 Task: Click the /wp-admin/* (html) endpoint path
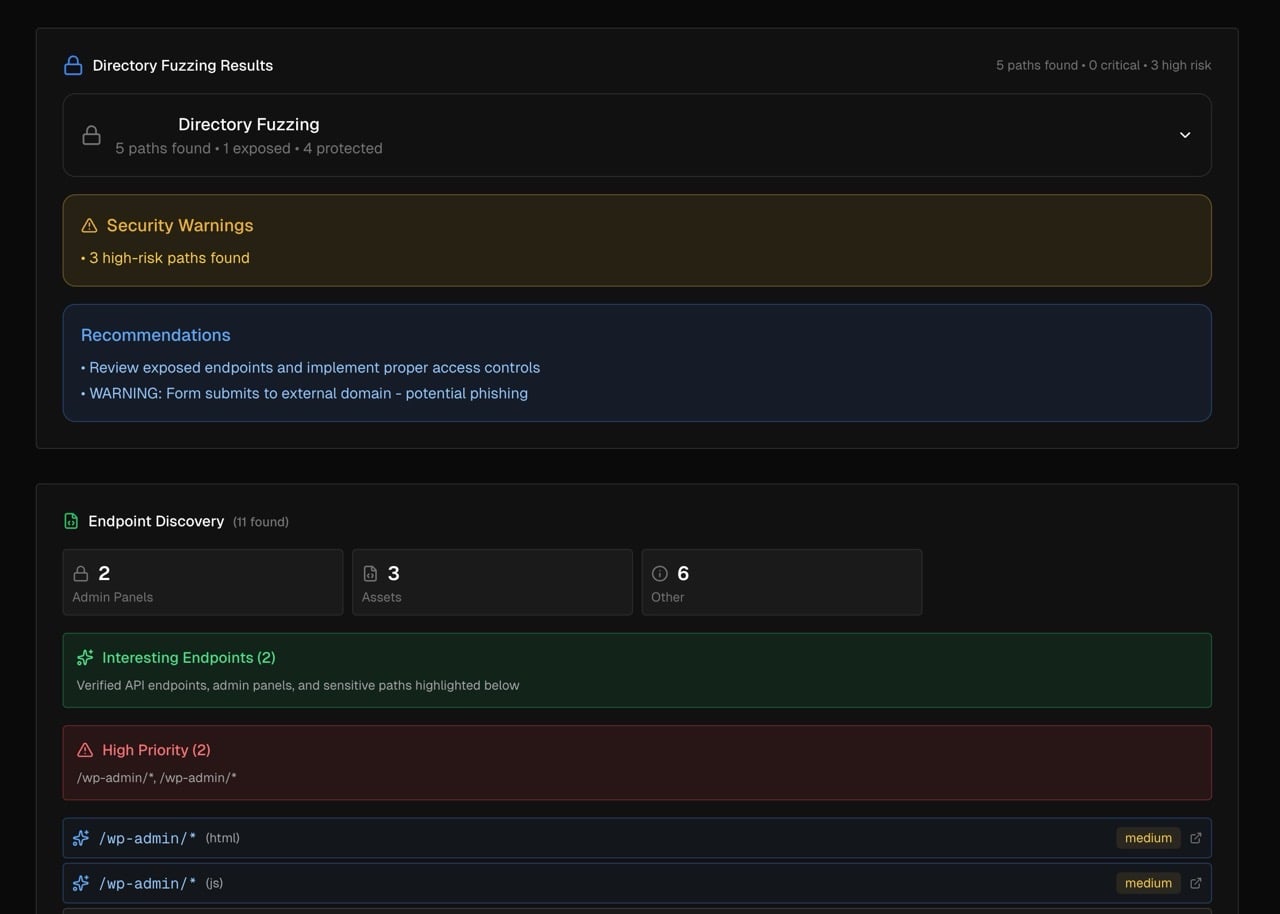point(147,838)
